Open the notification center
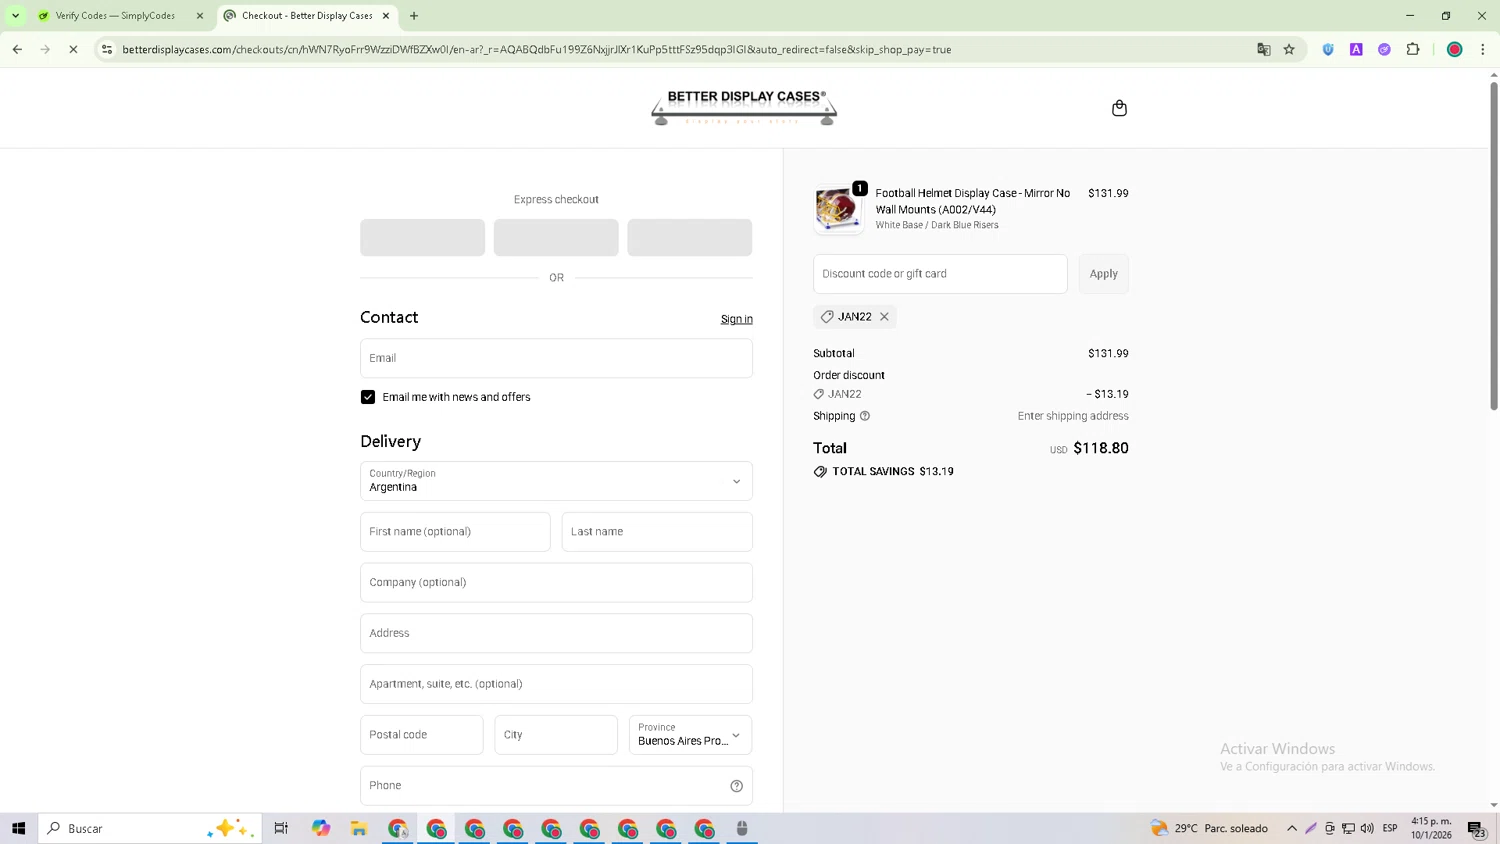The height and width of the screenshot is (844, 1500). 1477,828
